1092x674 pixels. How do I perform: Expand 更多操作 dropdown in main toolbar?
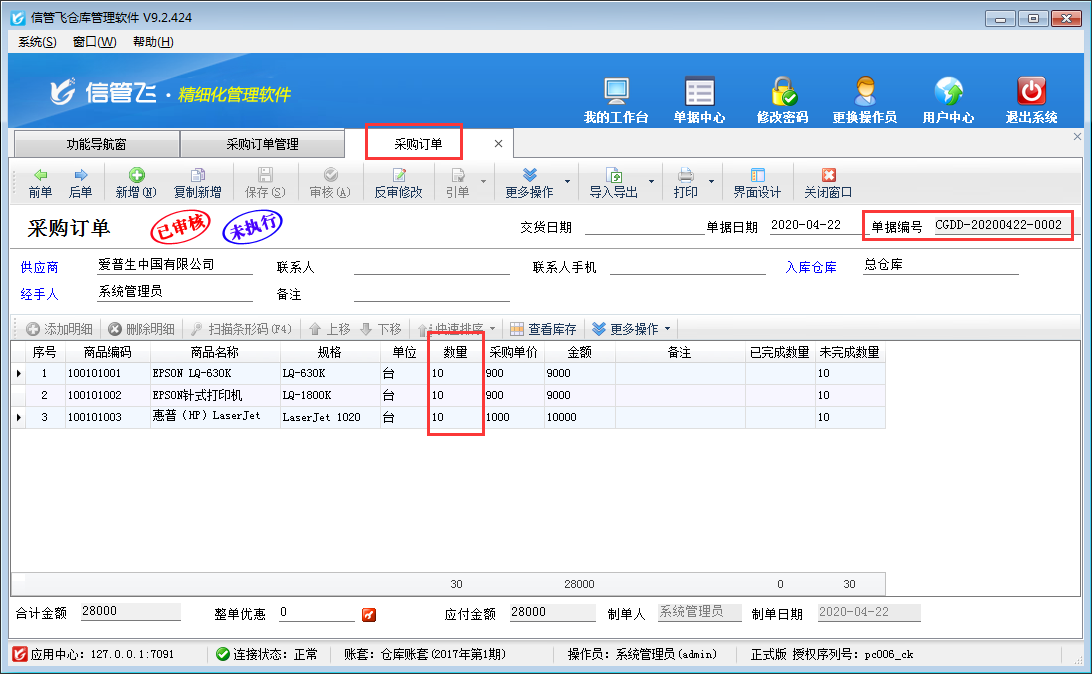[568, 182]
